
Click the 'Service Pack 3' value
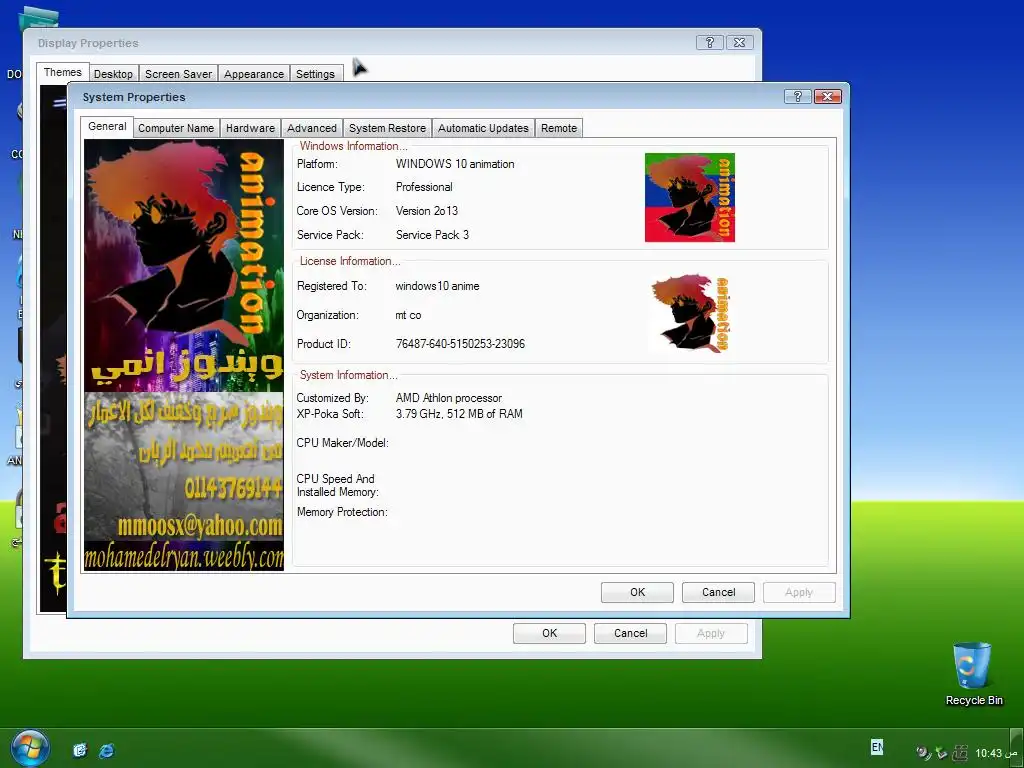[432, 234]
